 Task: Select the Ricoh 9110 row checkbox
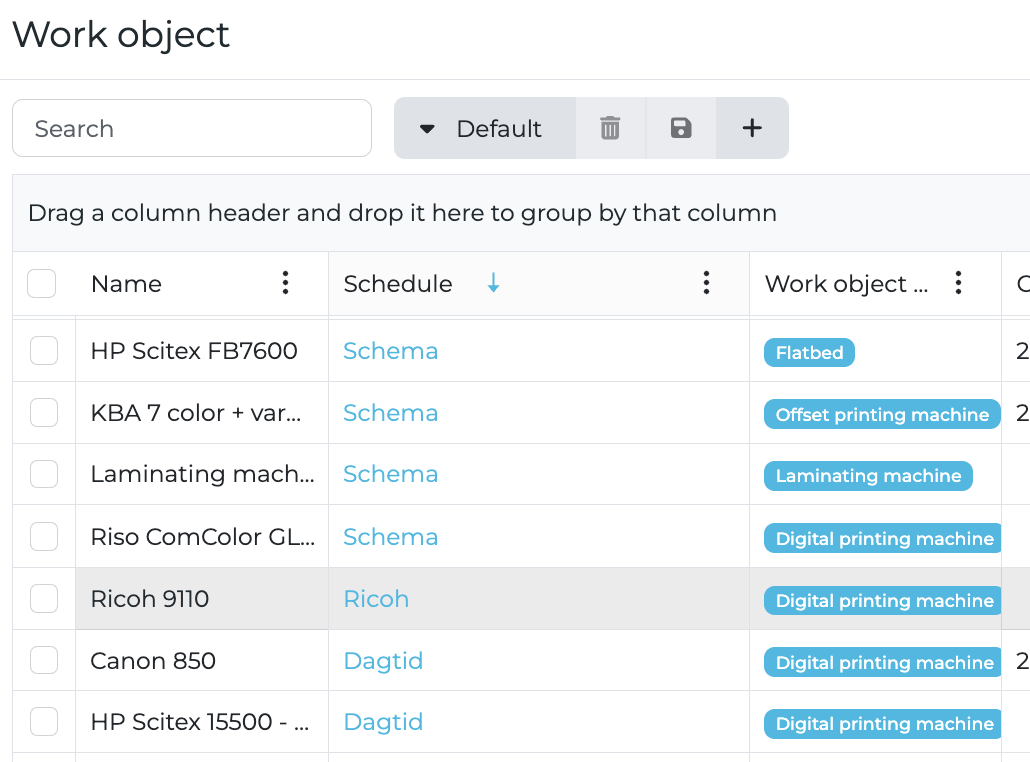tap(44, 599)
